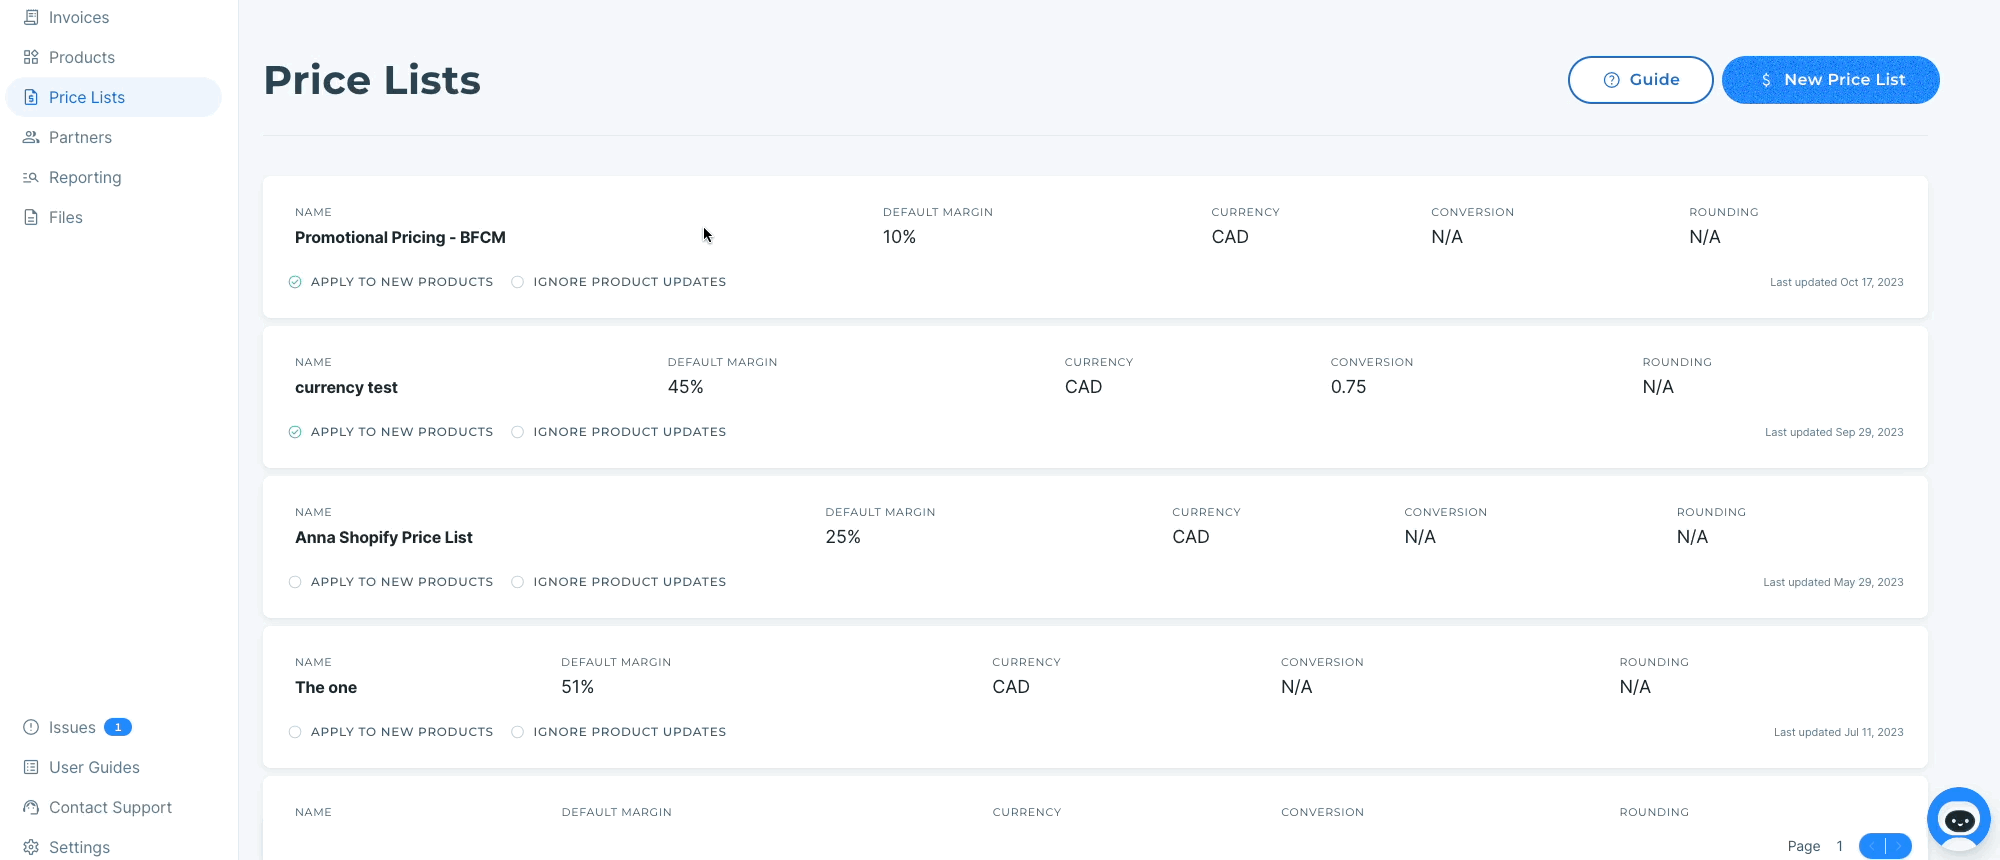Click Last updated Jul 11, 2023 text
This screenshot has height=860, width=2000.
coord(1838,732)
